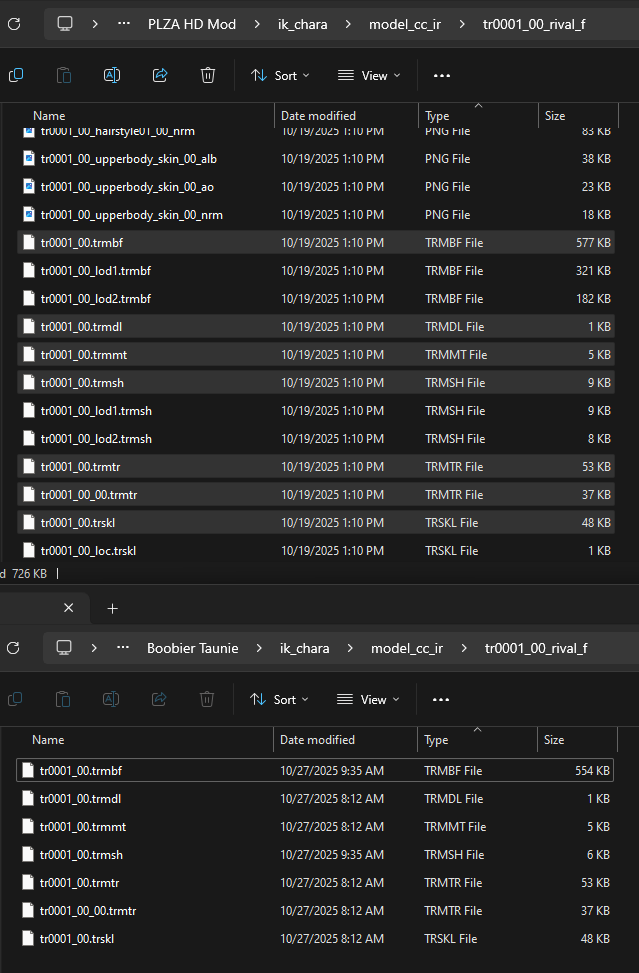This screenshot has width=639, height=973.
Task: Click file icon of 554 KB tr0001_00.trmbf
Action: click(x=27, y=771)
